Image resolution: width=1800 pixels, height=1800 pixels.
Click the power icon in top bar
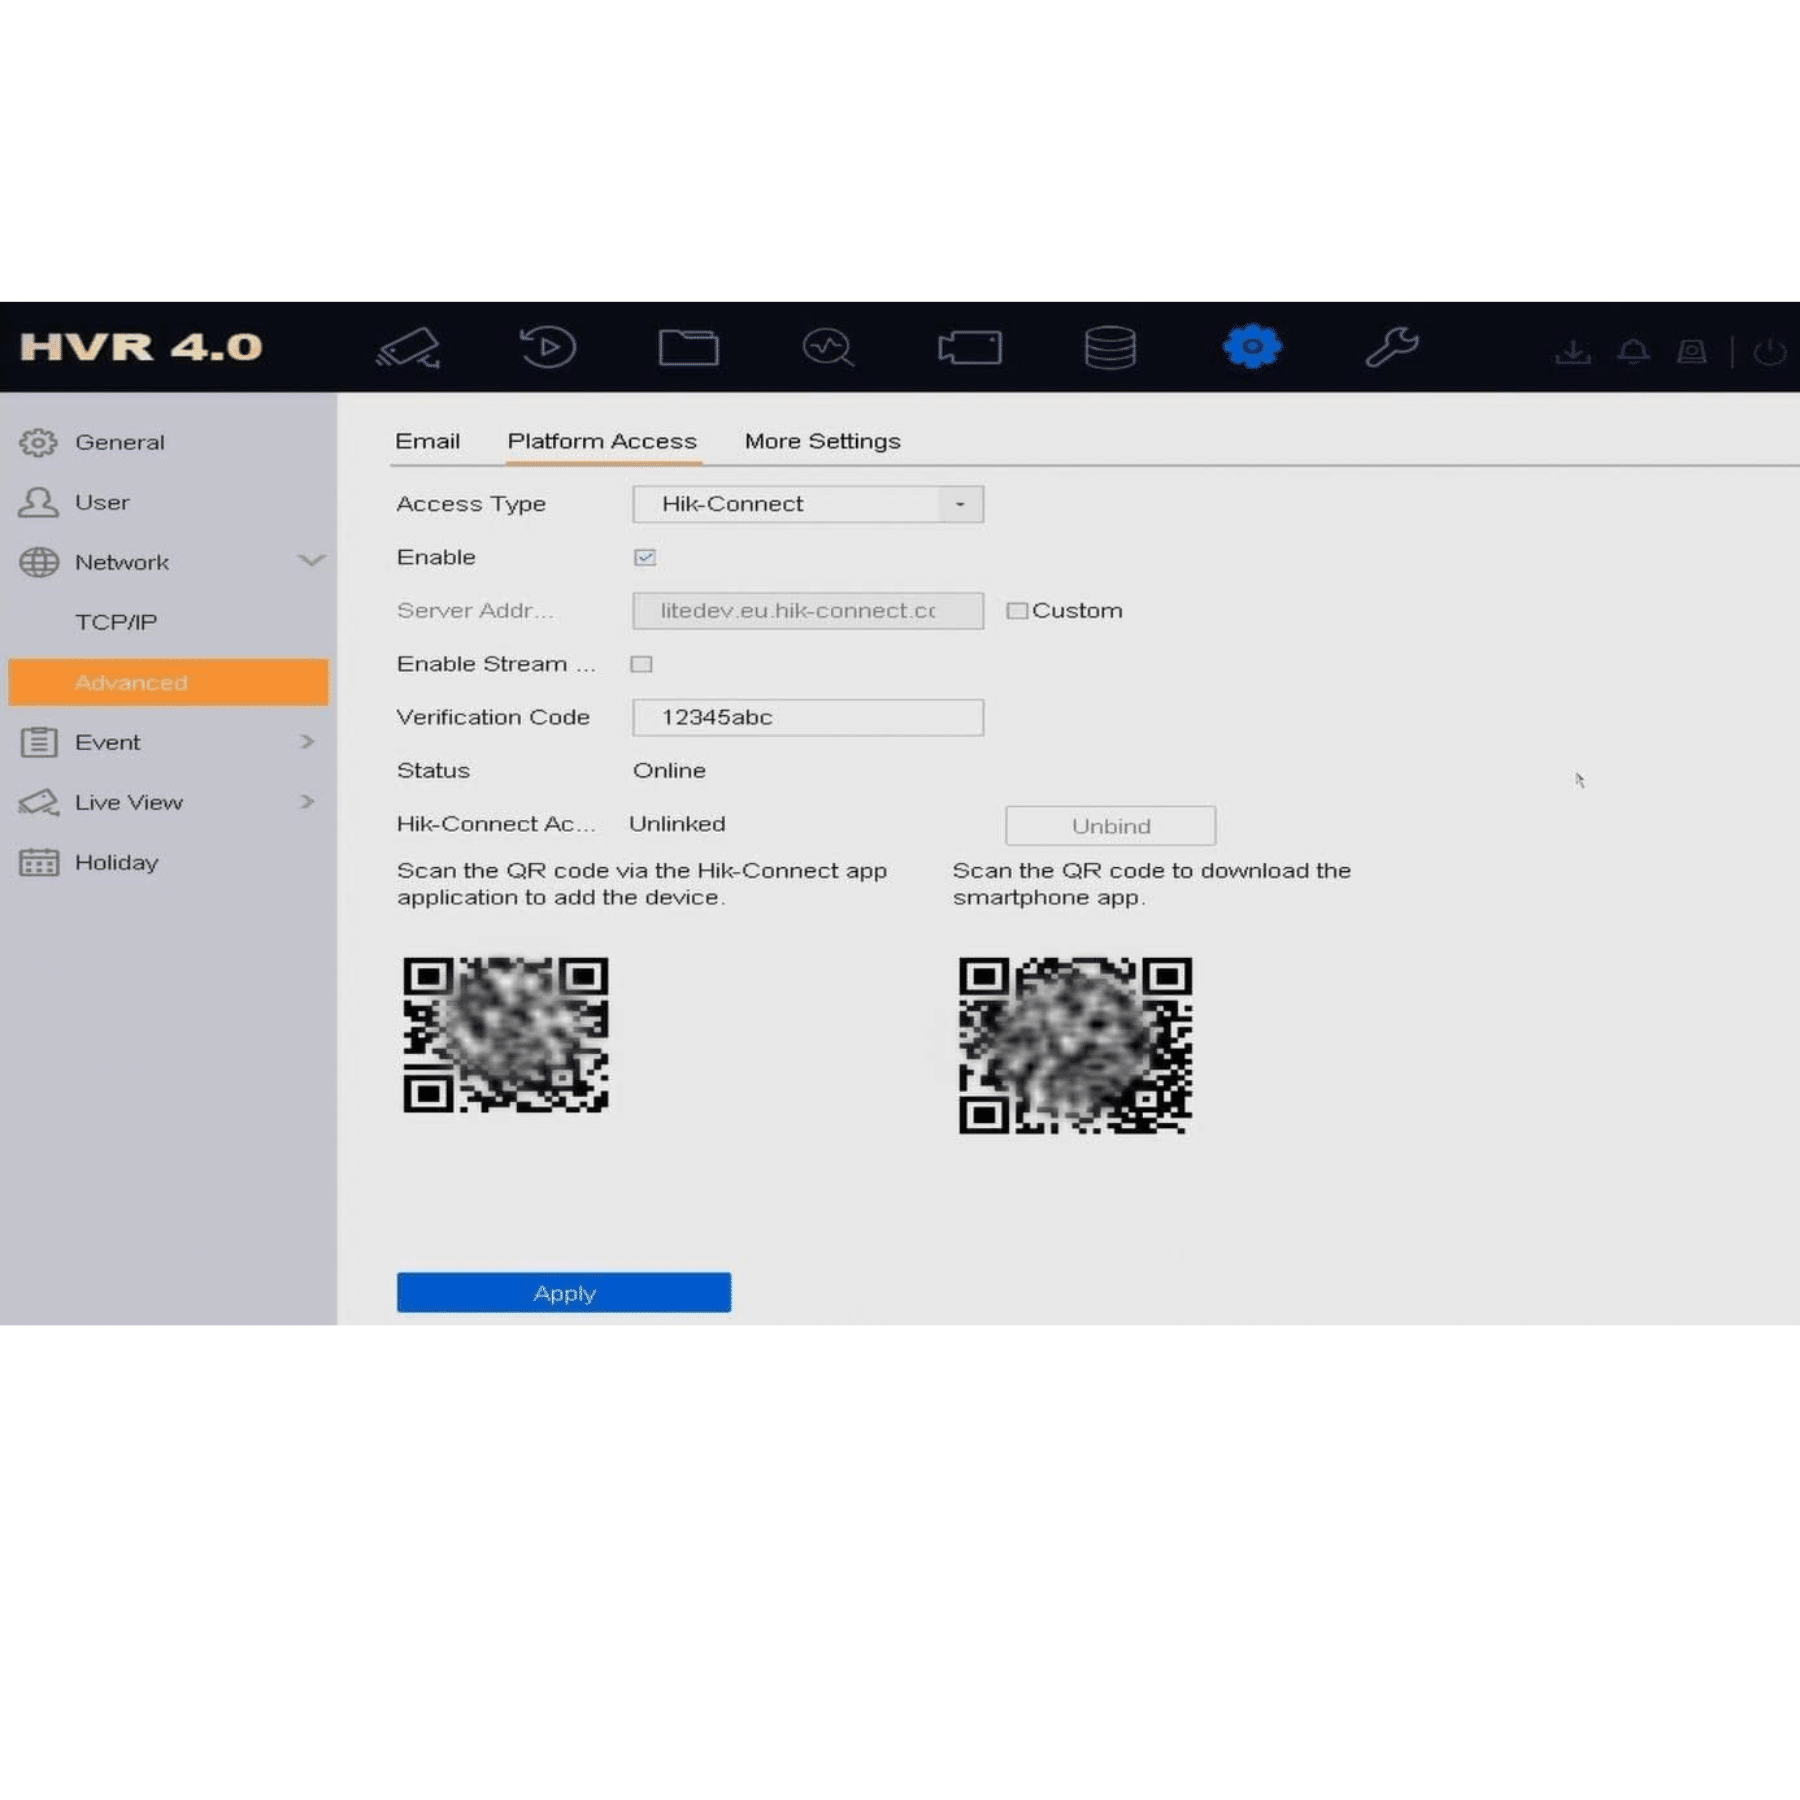pyautogui.click(x=1769, y=352)
